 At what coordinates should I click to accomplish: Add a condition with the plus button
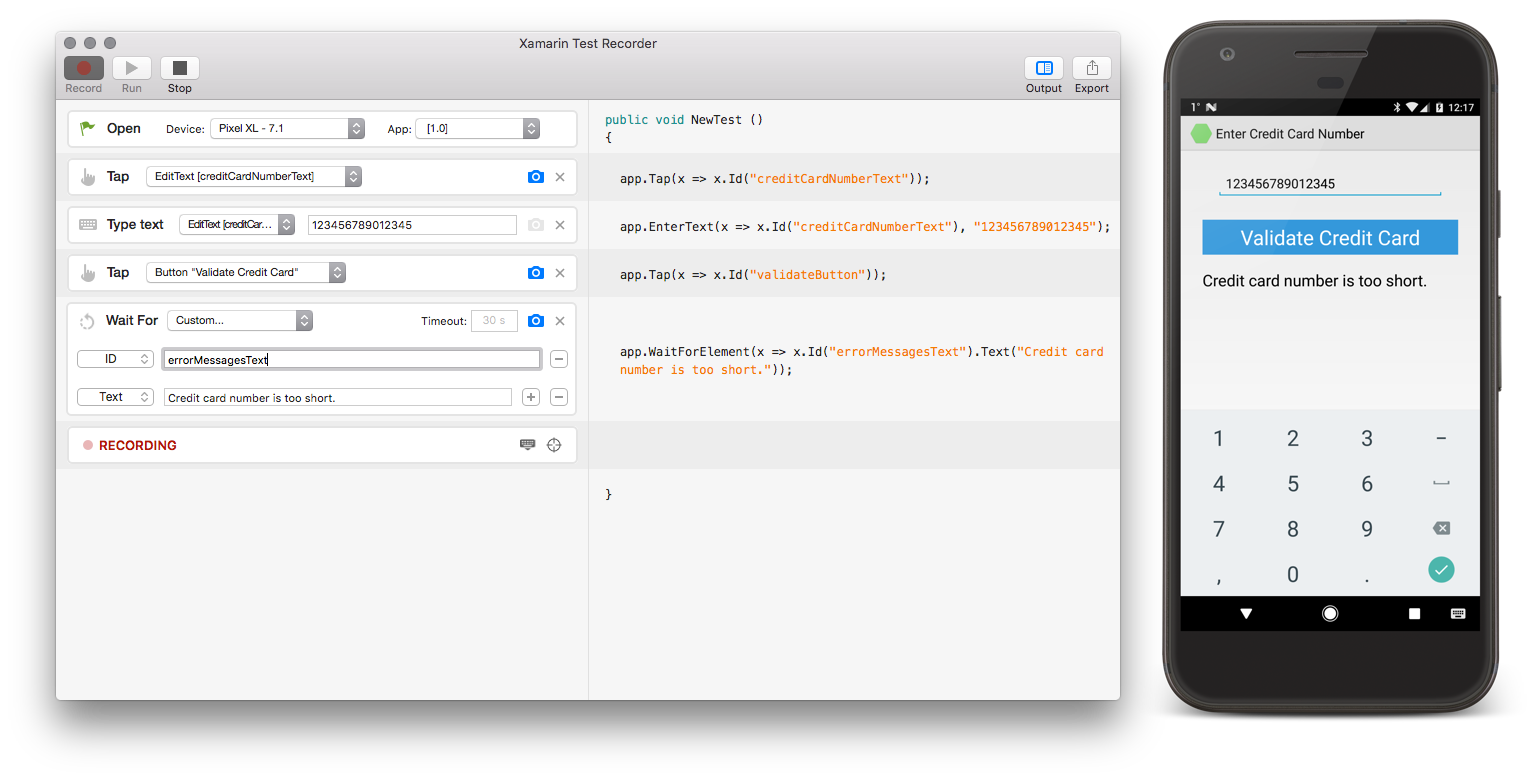(531, 397)
